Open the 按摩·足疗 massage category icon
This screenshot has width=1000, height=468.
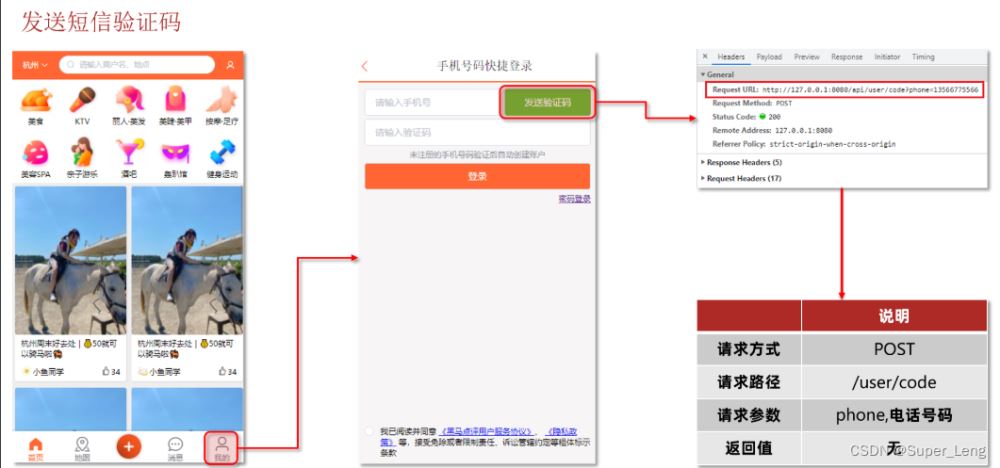pyautogui.click(x=222, y=101)
